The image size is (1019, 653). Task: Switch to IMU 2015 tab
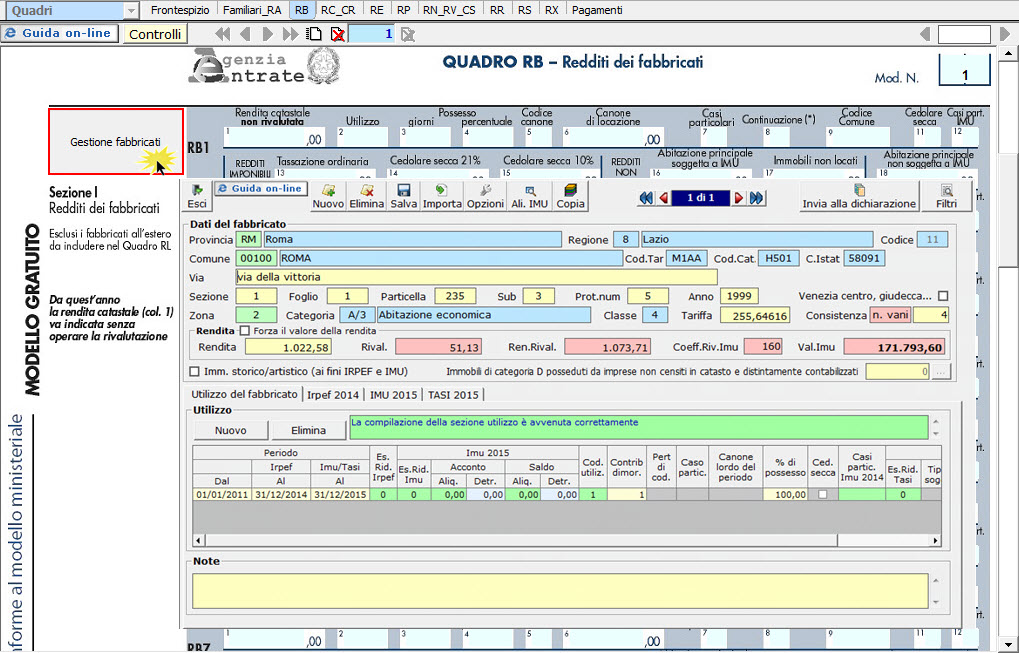coord(393,394)
